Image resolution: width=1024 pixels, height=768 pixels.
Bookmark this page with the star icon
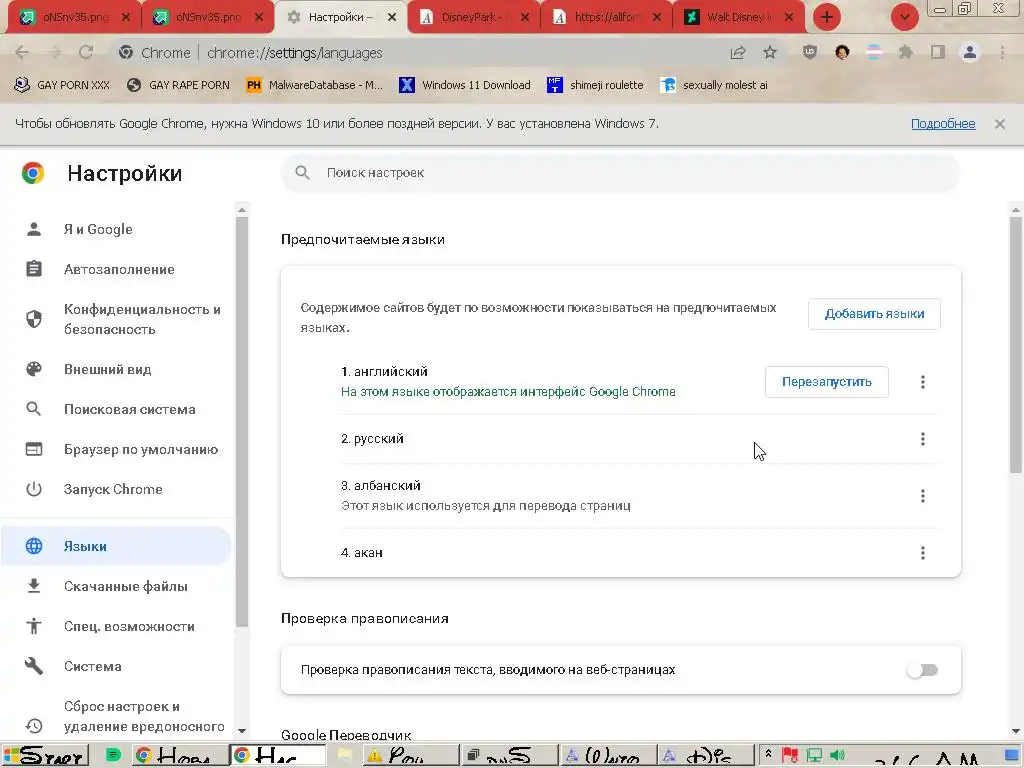pos(770,52)
